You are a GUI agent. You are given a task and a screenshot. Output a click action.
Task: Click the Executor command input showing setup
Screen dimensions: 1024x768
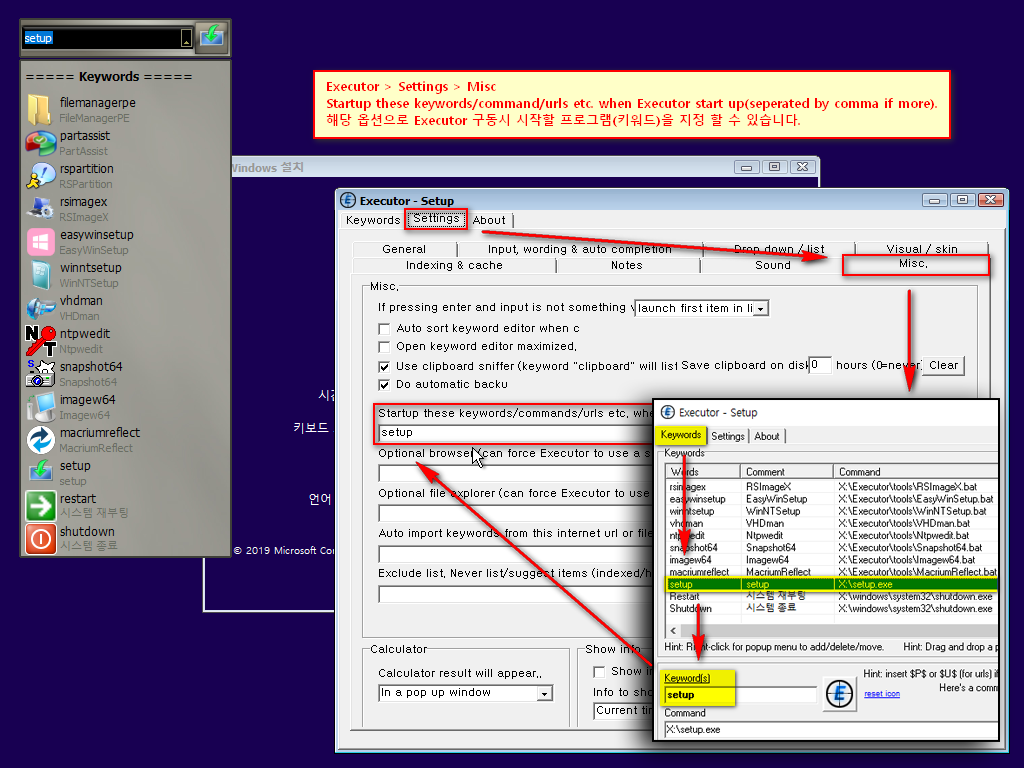[102, 39]
